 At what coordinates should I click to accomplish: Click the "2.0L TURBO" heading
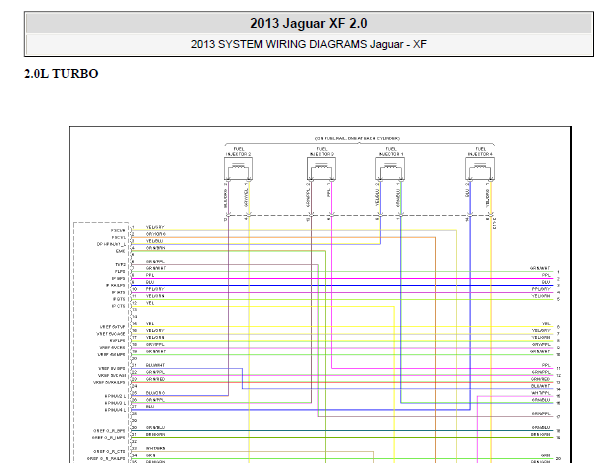point(61,74)
